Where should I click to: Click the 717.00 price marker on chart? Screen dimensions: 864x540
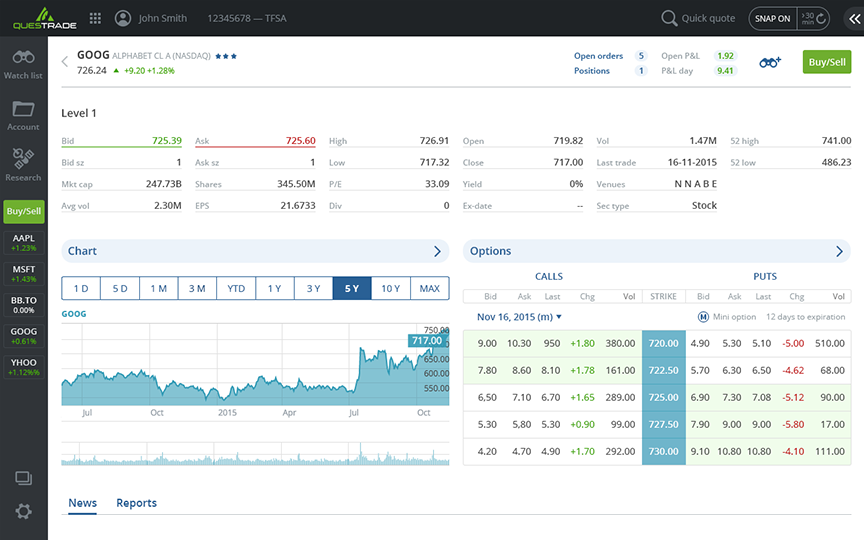coord(427,341)
